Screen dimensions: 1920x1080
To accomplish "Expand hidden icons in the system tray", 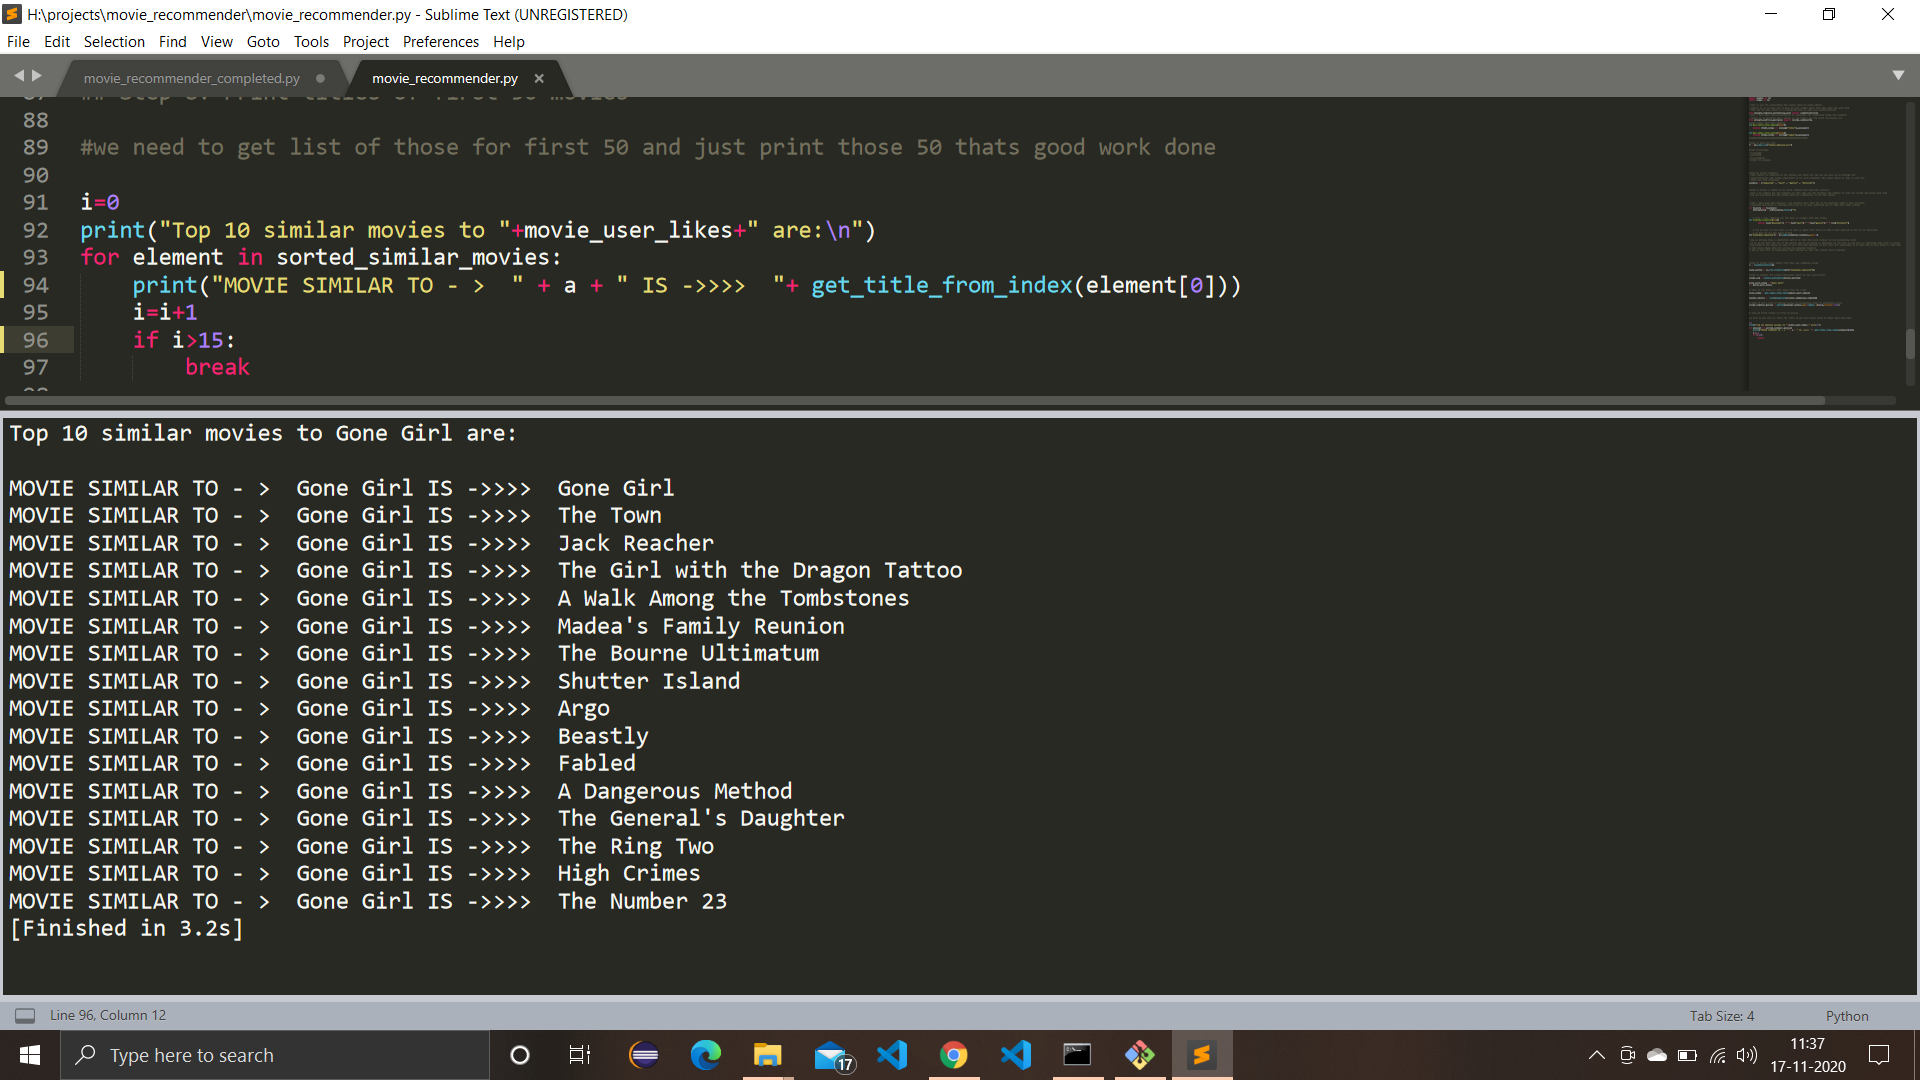I will tap(1597, 1055).
